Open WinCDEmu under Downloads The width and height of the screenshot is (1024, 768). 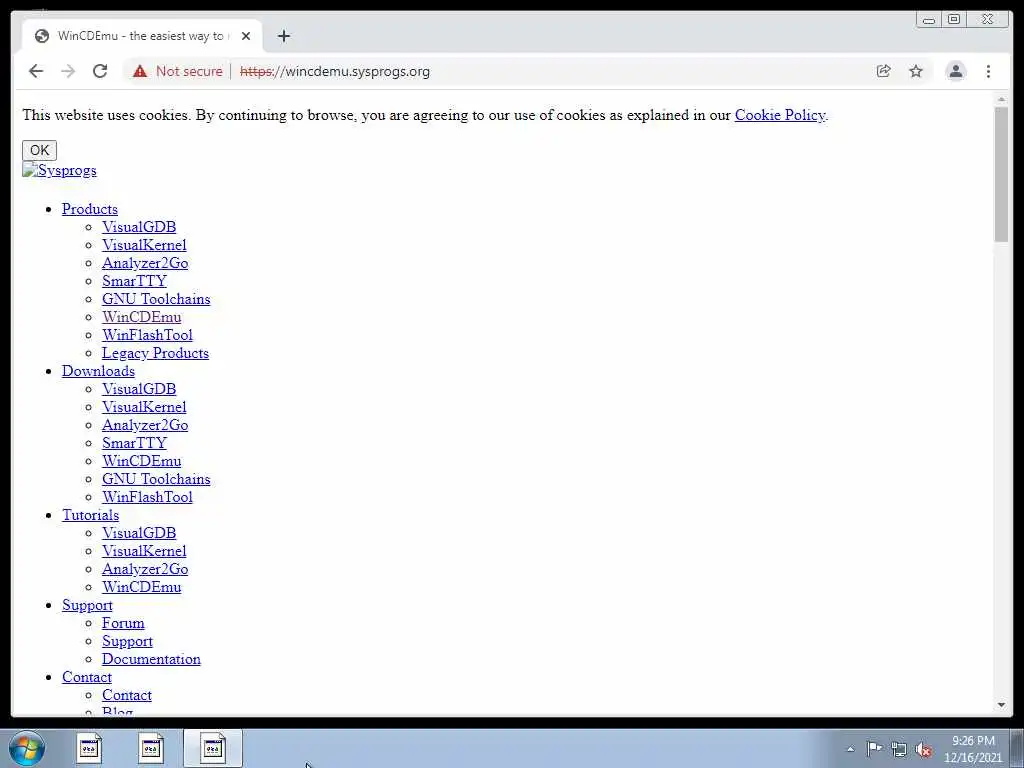tap(141, 461)
